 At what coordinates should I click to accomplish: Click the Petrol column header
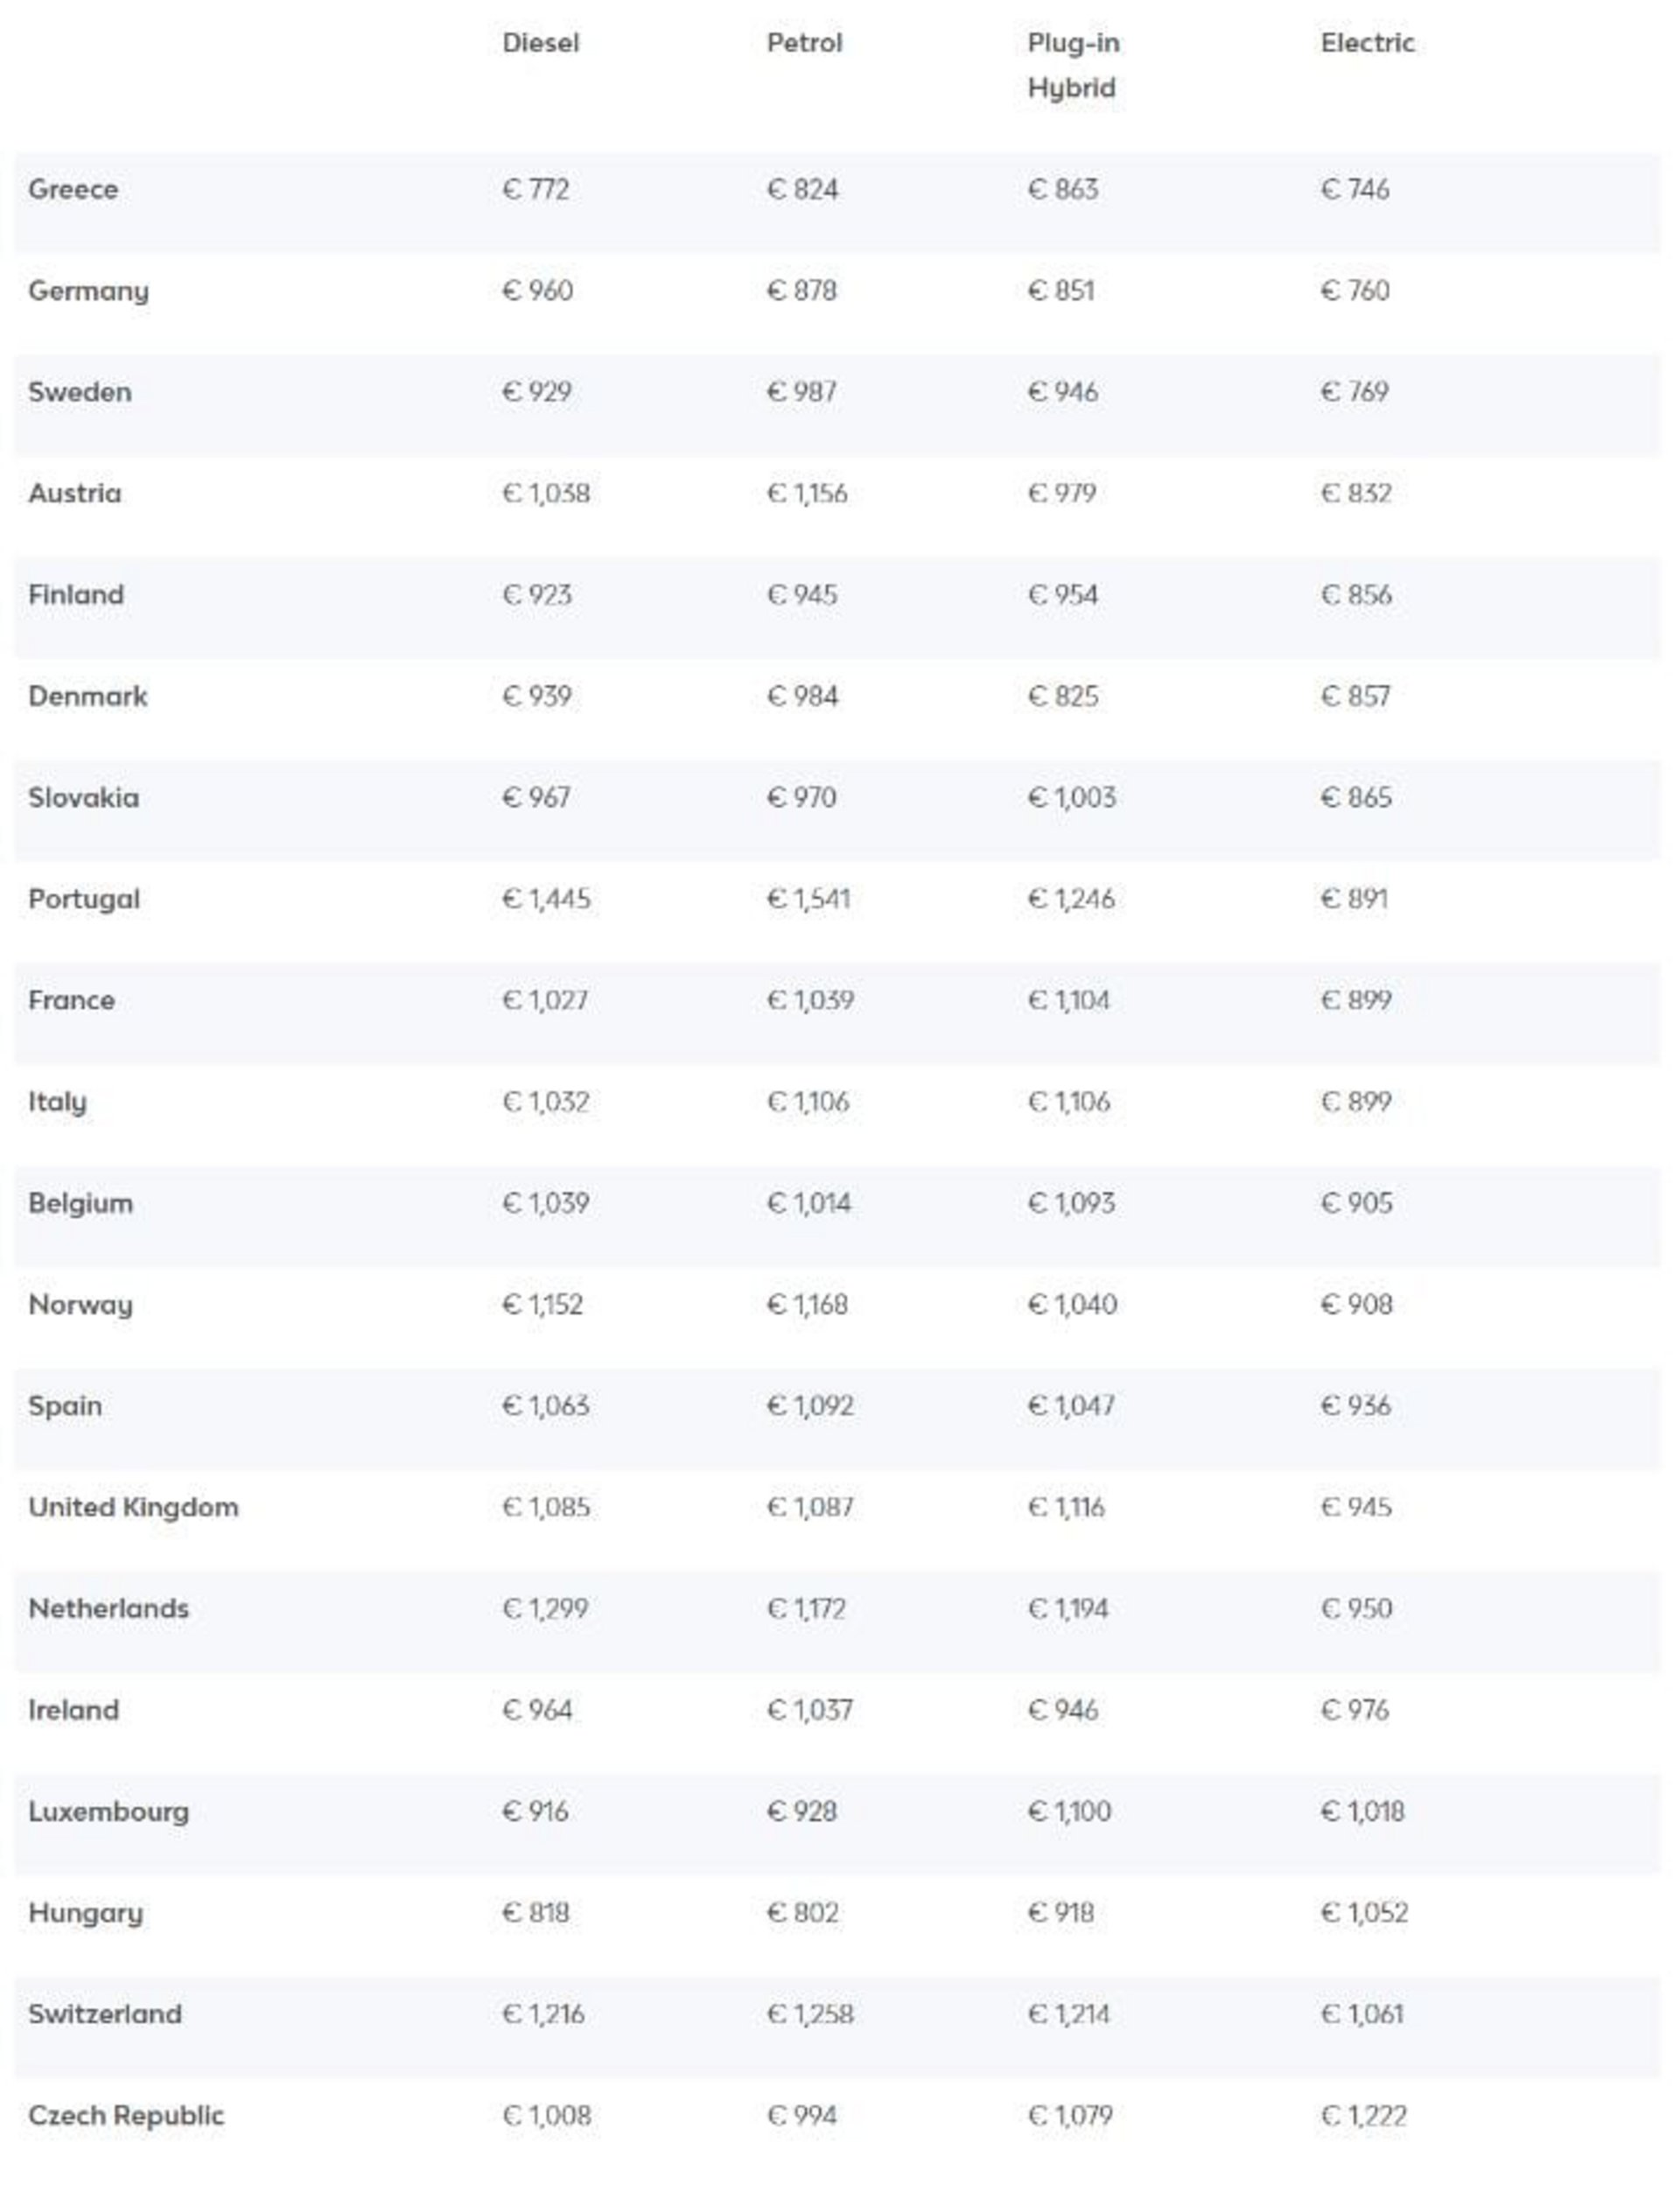coord(804,43)
